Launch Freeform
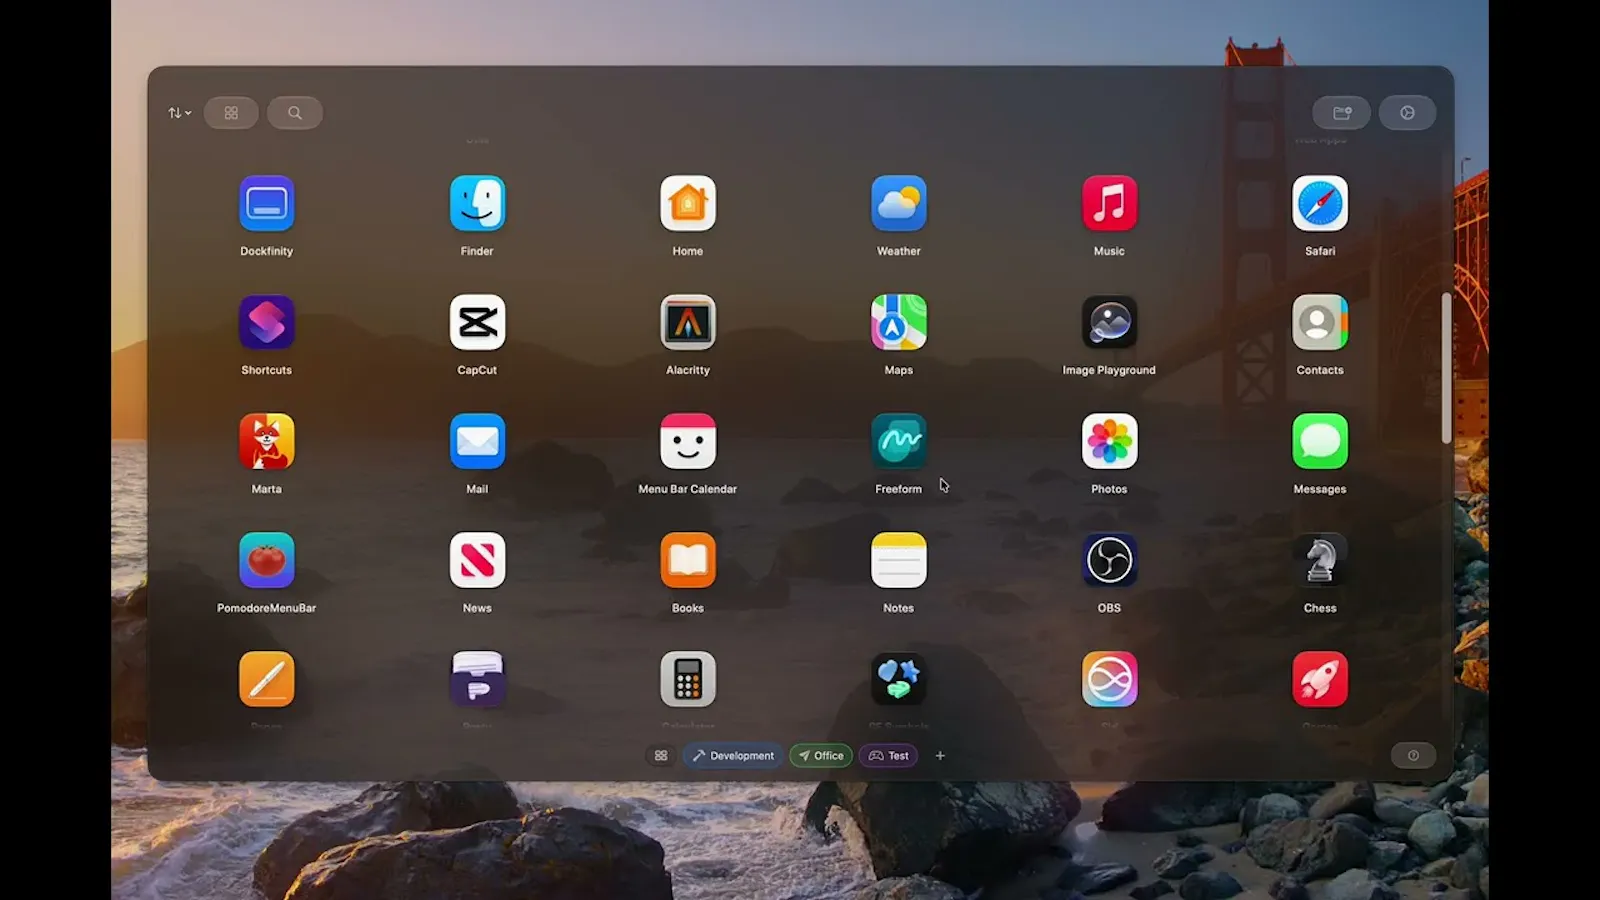Image resolution: width=1600 pixels, height=900 pixels. pos(899,442)
